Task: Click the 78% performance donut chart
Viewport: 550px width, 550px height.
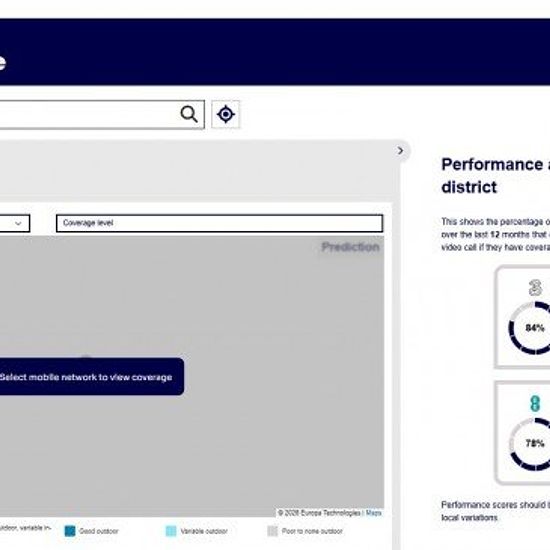Action: click(530, 444)
